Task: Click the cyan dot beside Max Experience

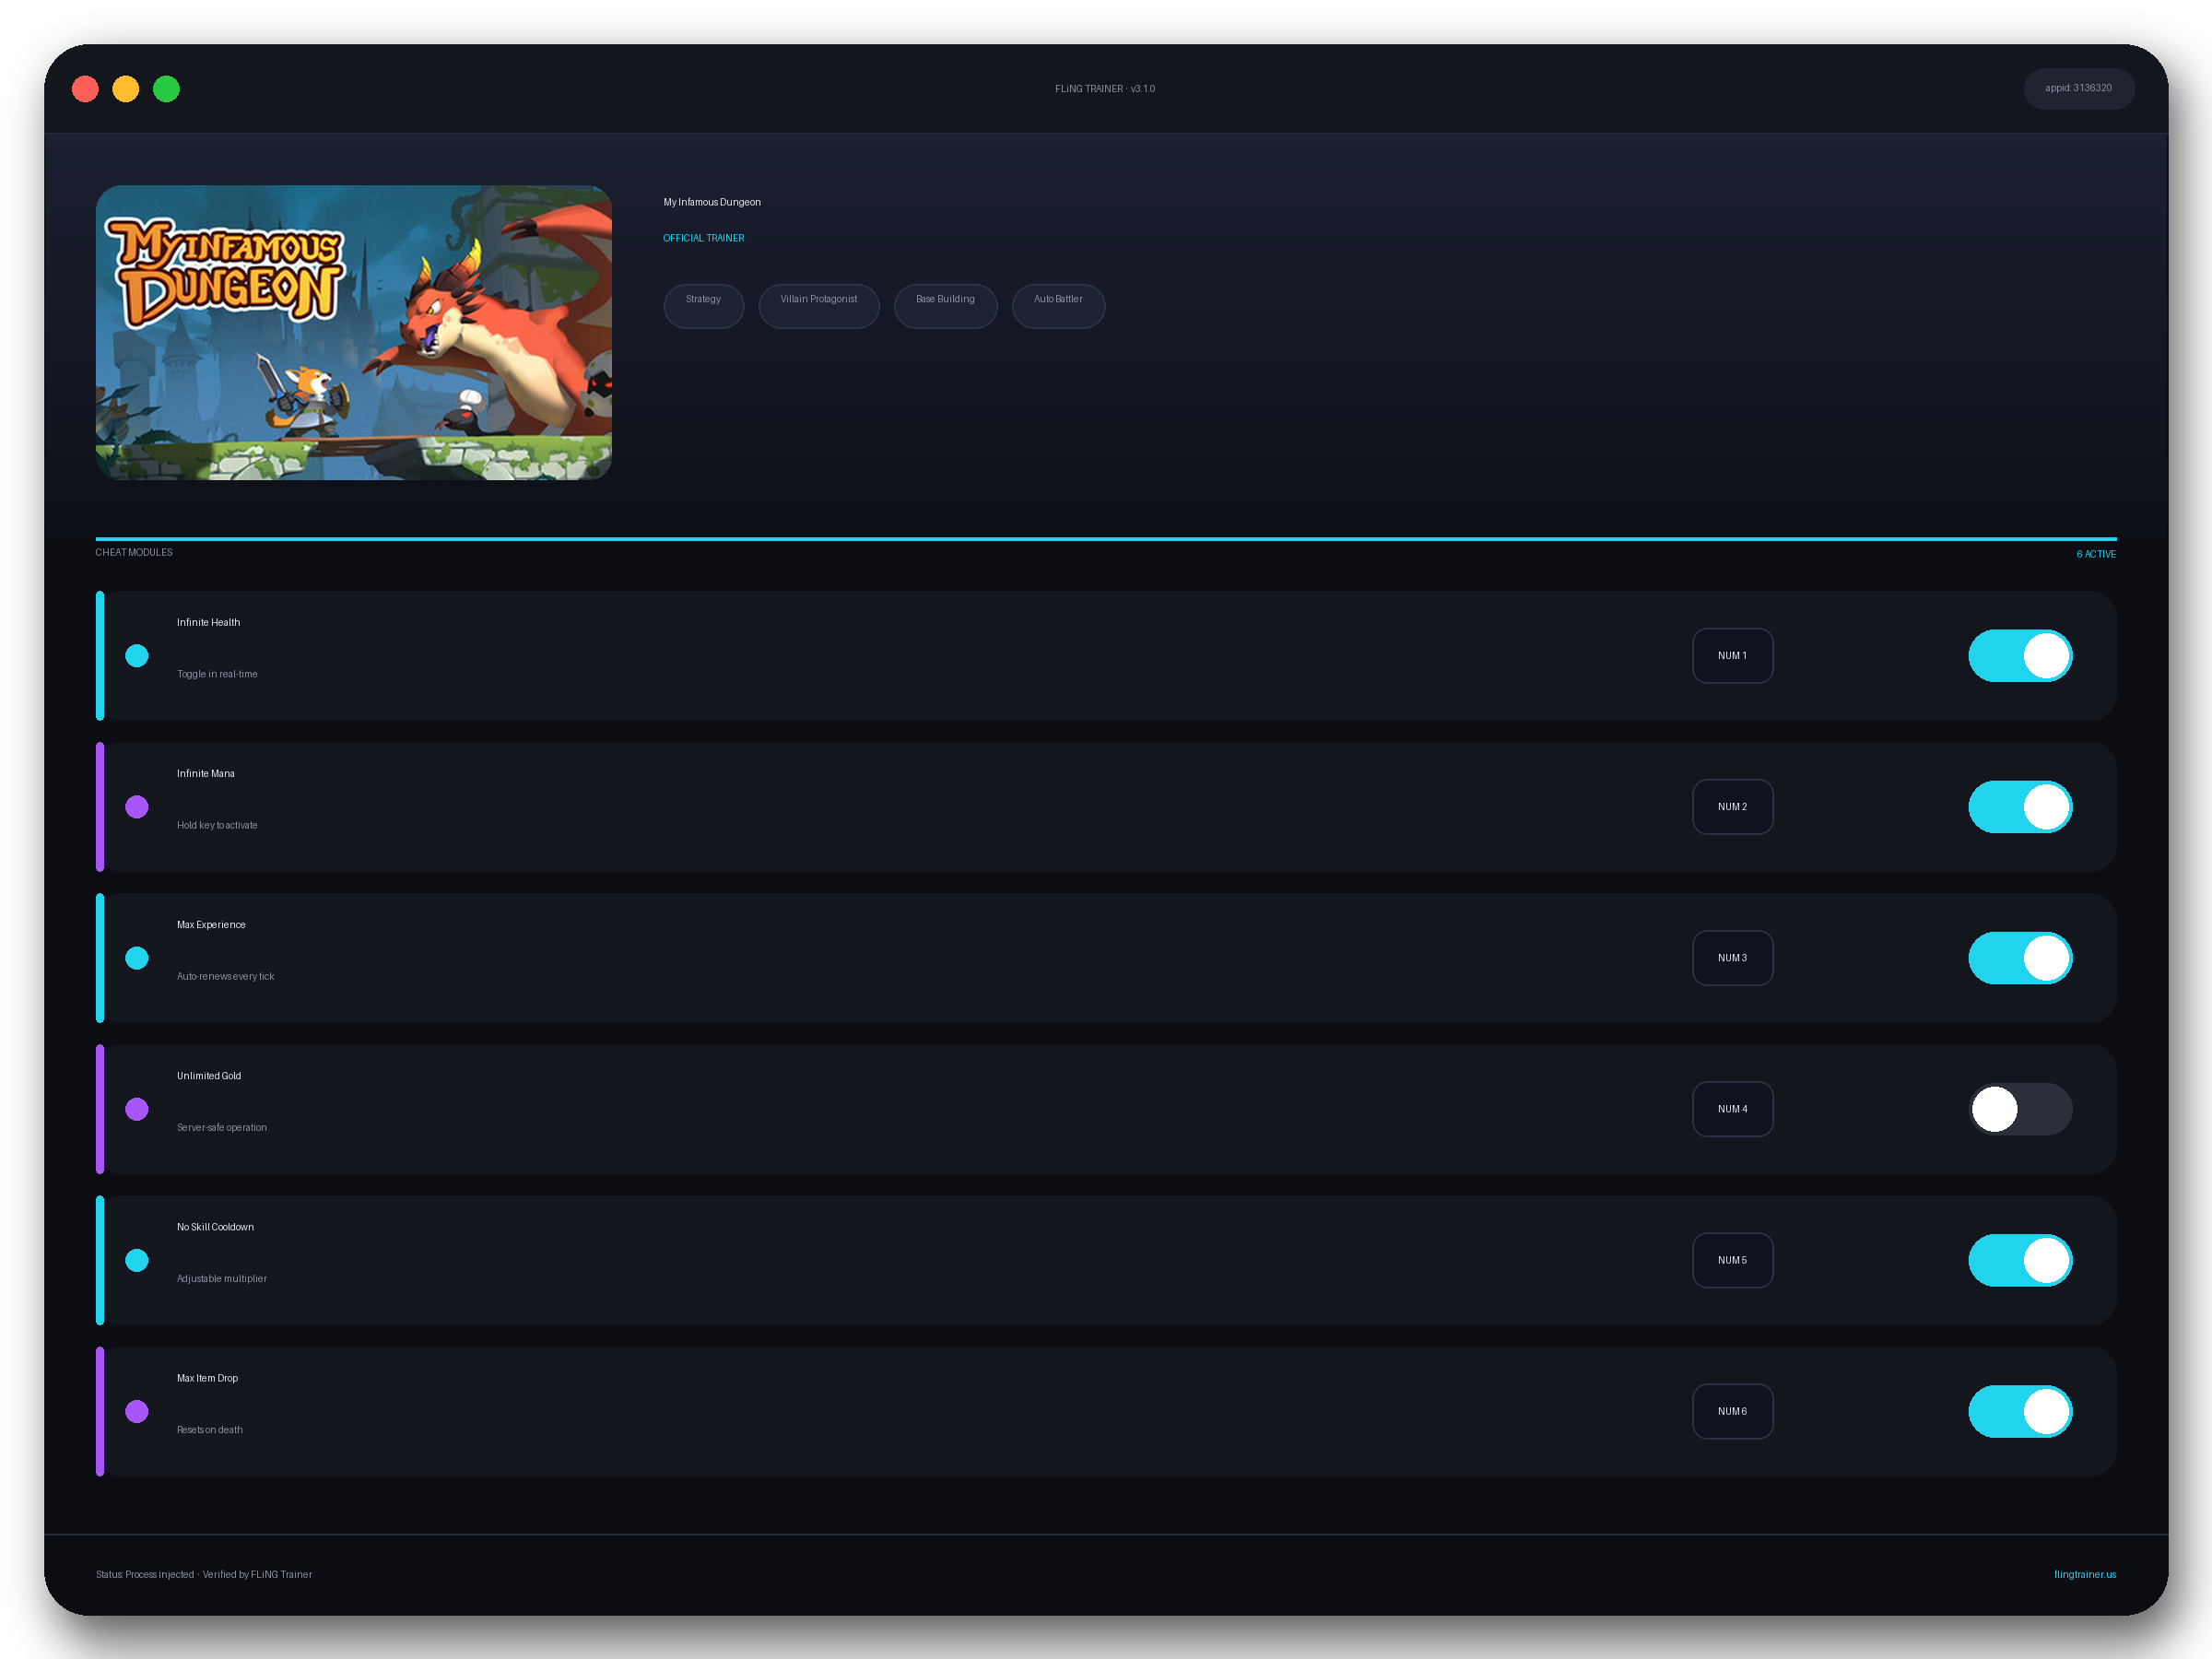Action: 137,958
